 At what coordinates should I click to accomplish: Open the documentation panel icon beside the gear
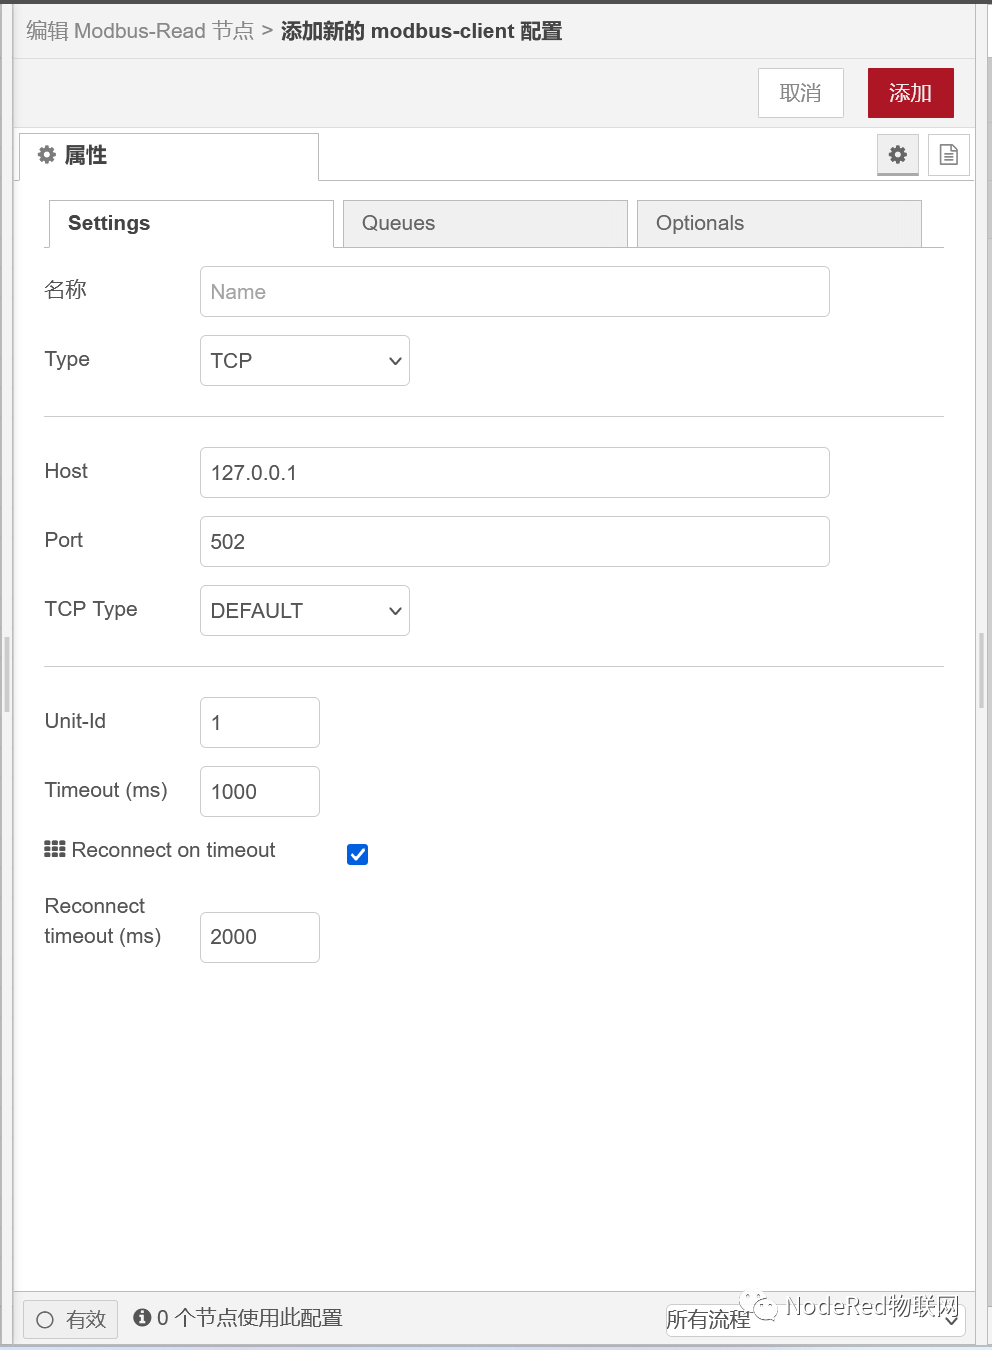point(947,155)
